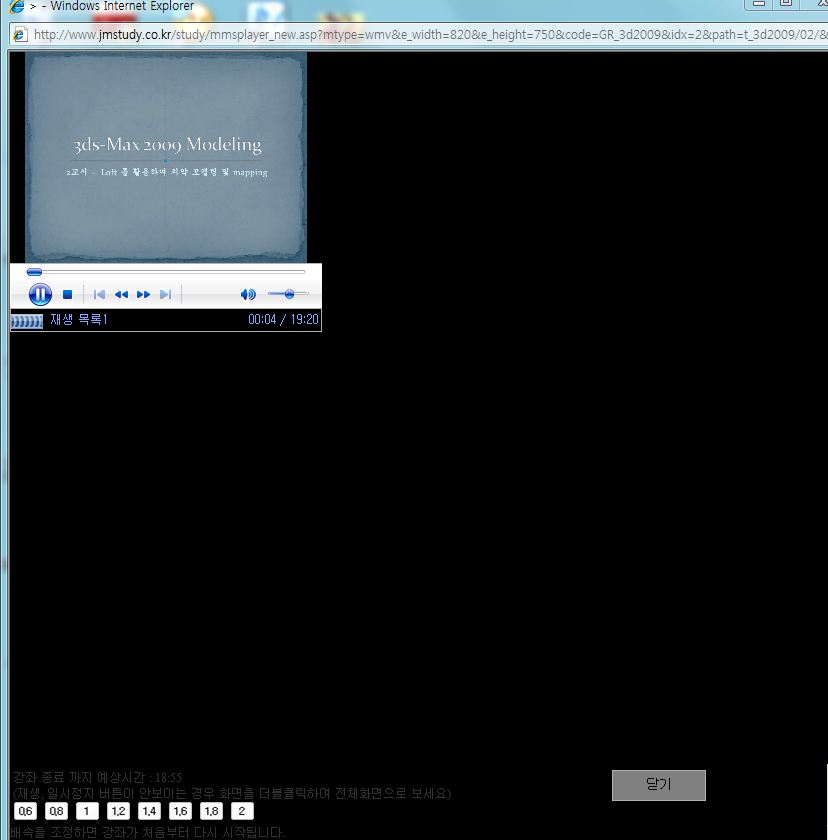828x840 pixels.
Task: Set playback speed to 1.2
Action: 118,811
